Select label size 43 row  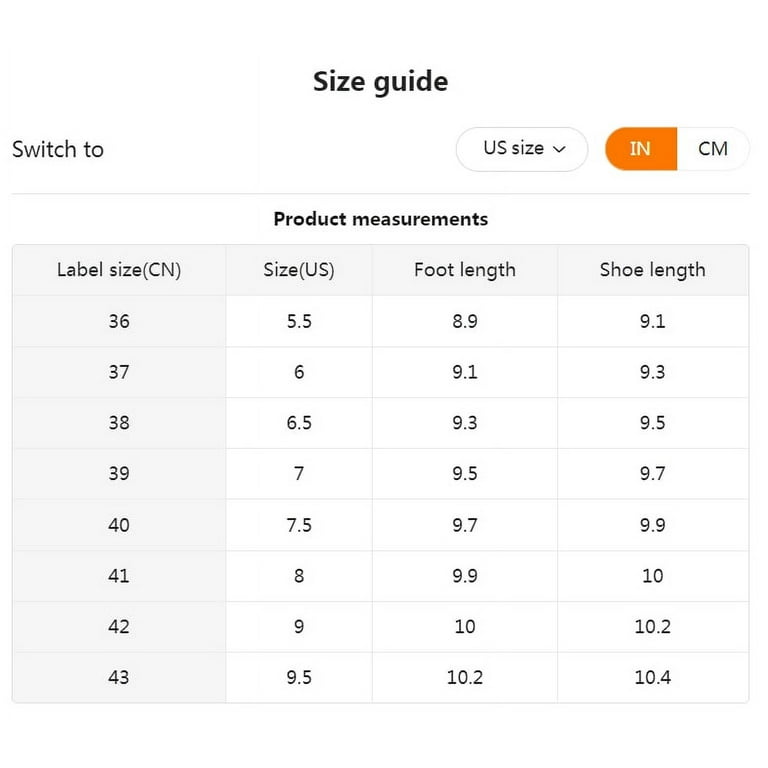coord(381,678)
